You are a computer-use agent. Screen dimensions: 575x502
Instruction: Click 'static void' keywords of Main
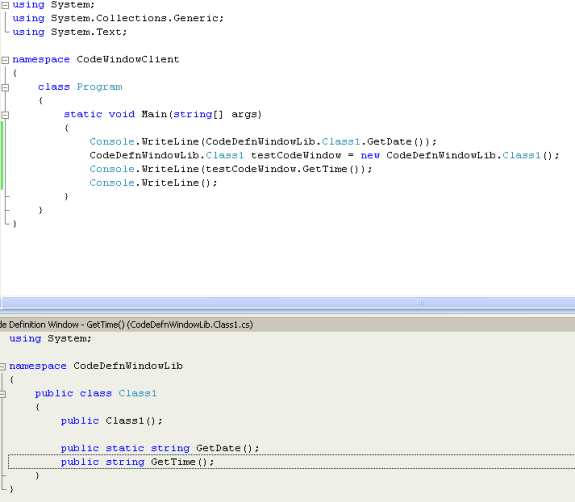[99, 114]
